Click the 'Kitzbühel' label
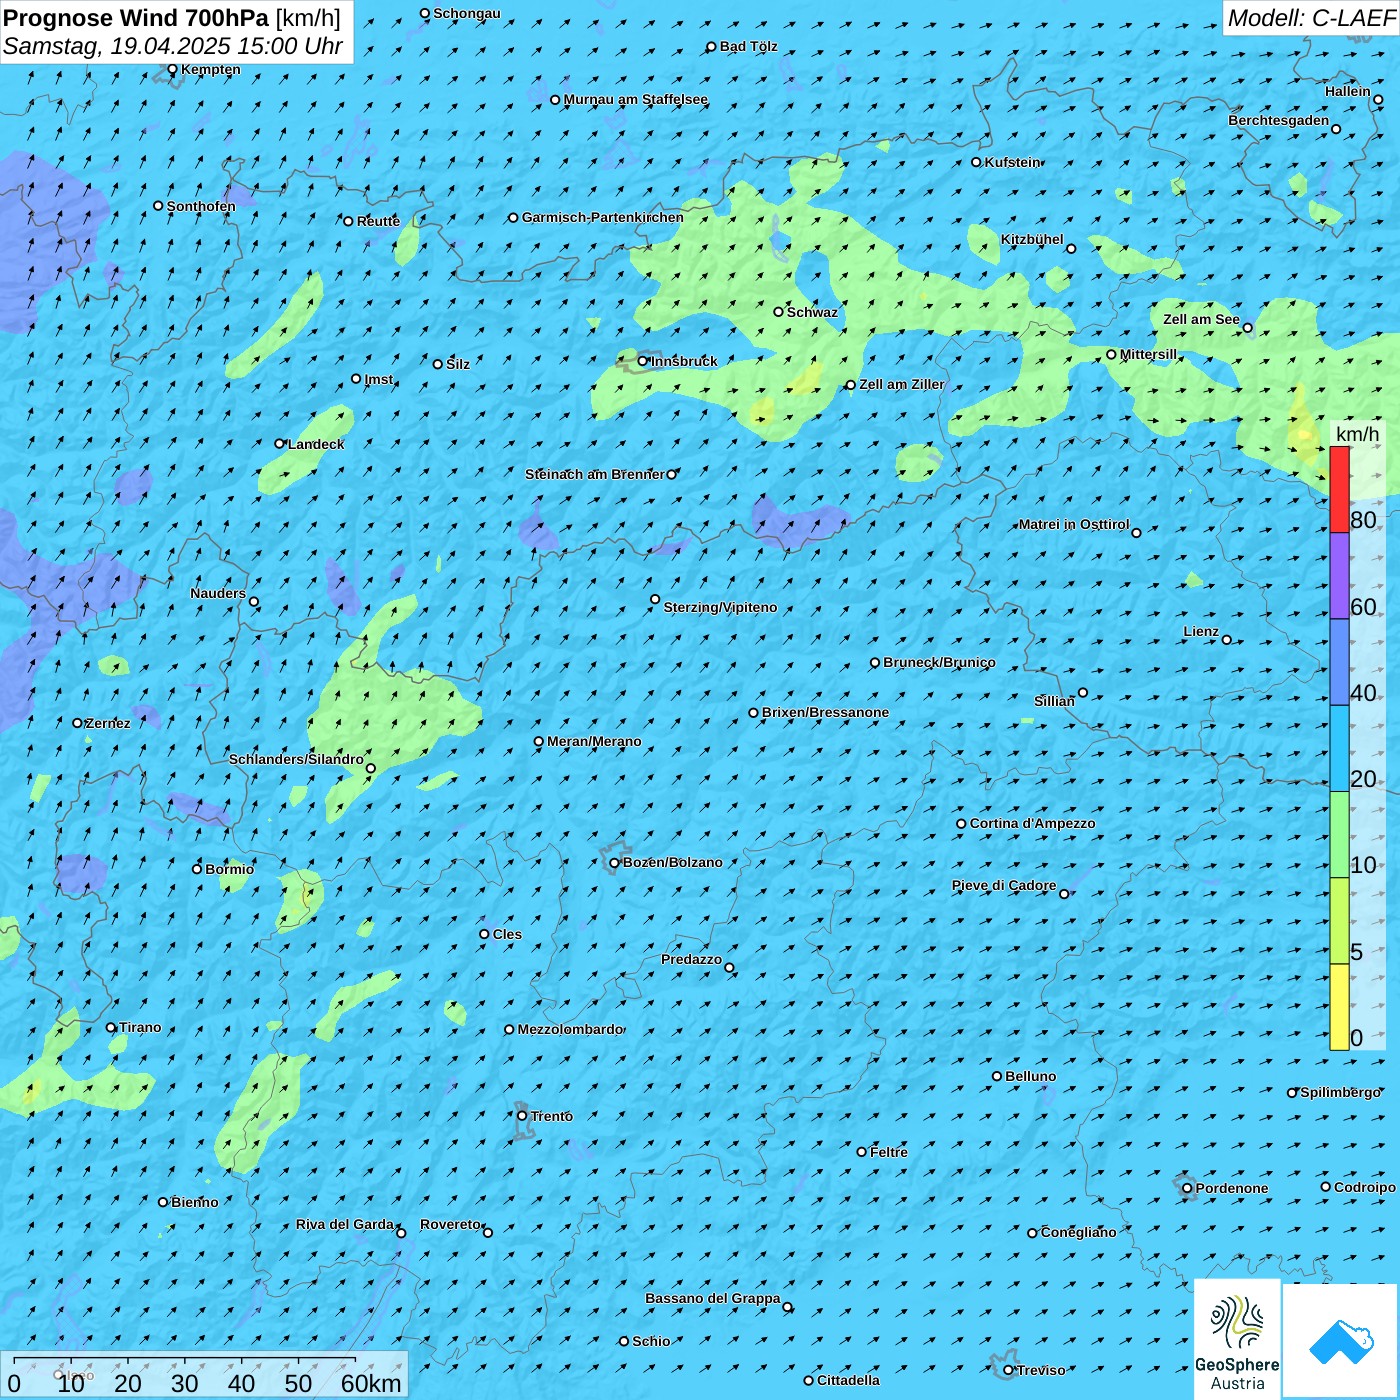Image resolution: width=1400 pixels, height=1400 pixels. [1032, 239]
